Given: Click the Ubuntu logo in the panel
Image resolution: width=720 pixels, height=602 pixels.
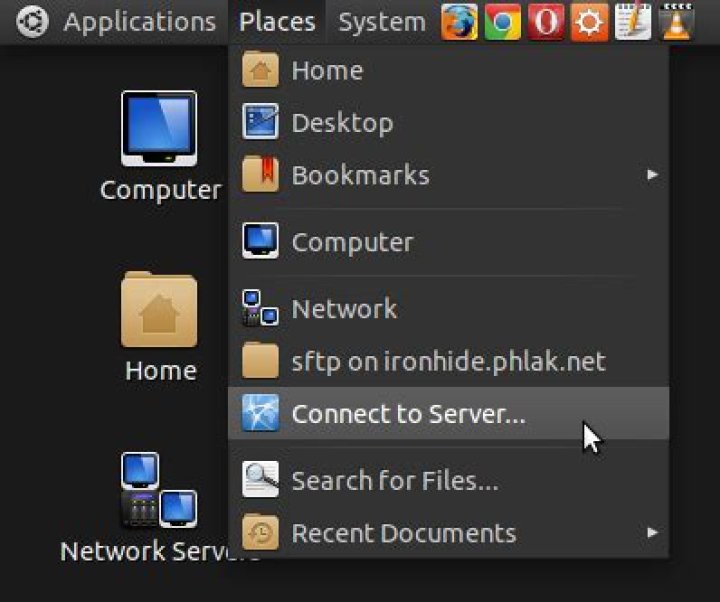Looking at the screenshot, I should (32, 21).
